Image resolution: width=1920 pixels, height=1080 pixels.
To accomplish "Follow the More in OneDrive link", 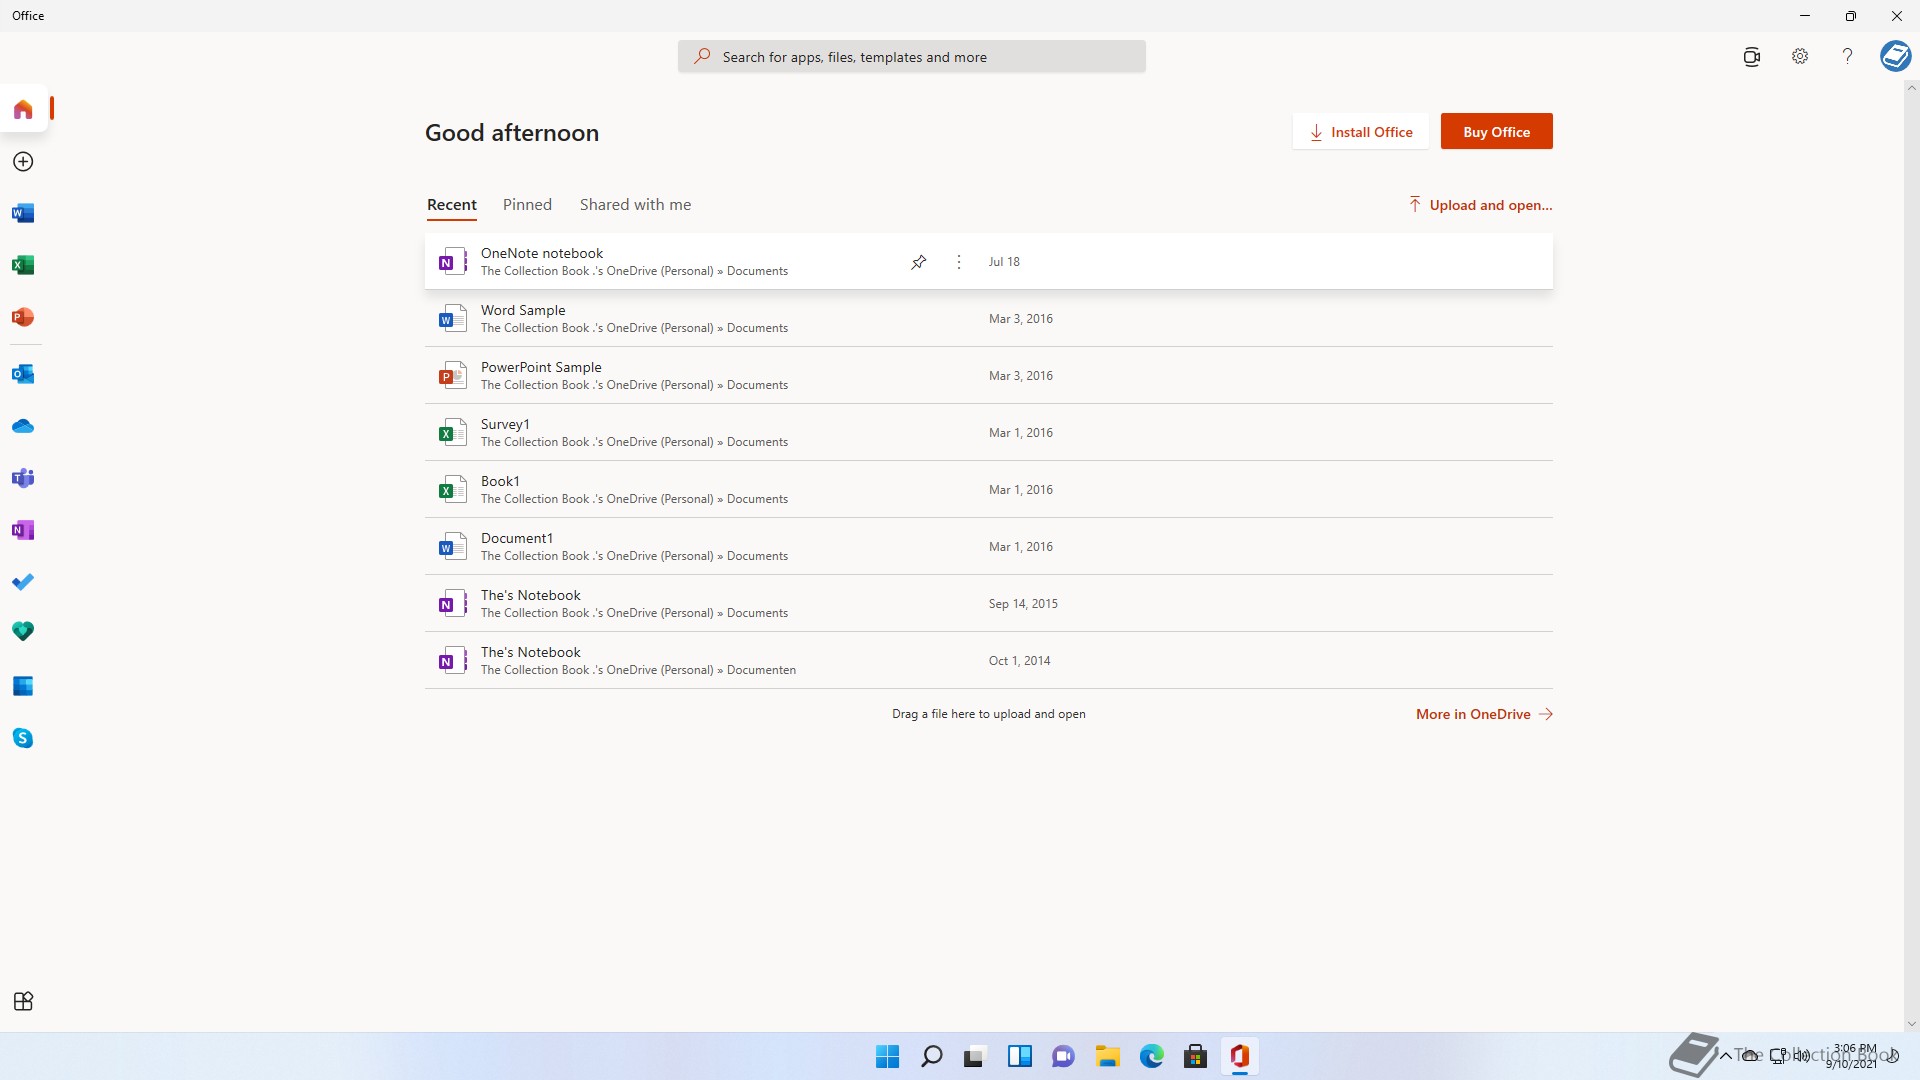I will pyautogui.click(x=1484, y=714).
